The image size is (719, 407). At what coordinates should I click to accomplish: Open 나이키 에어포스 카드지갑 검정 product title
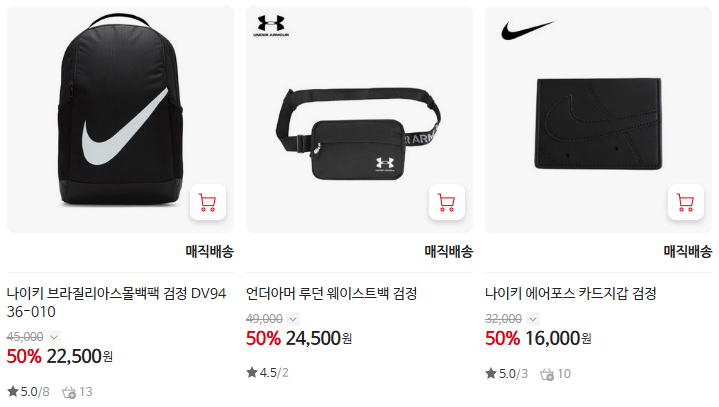571,293
